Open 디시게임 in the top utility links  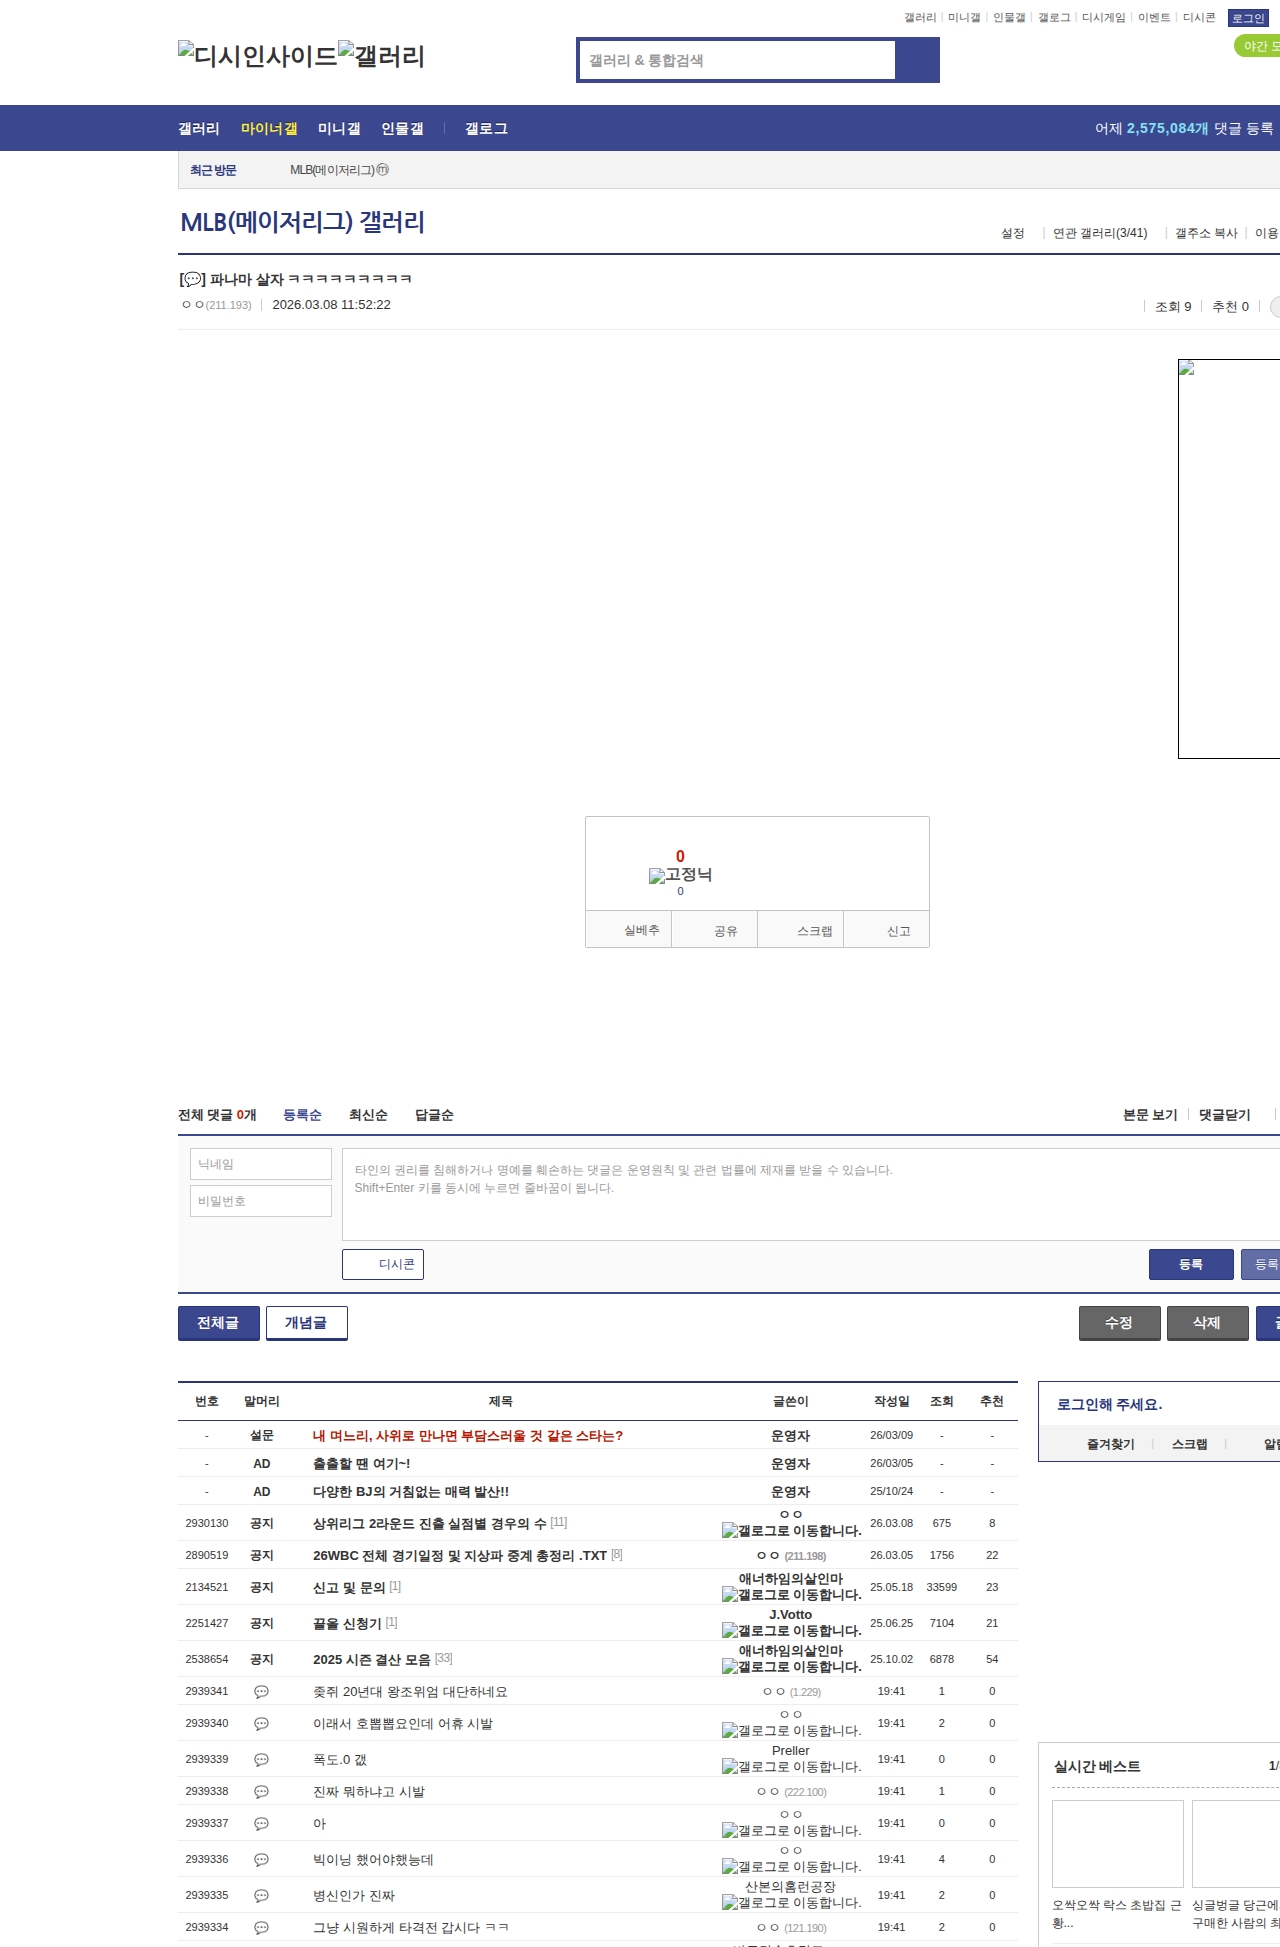tap(1104, 18)
